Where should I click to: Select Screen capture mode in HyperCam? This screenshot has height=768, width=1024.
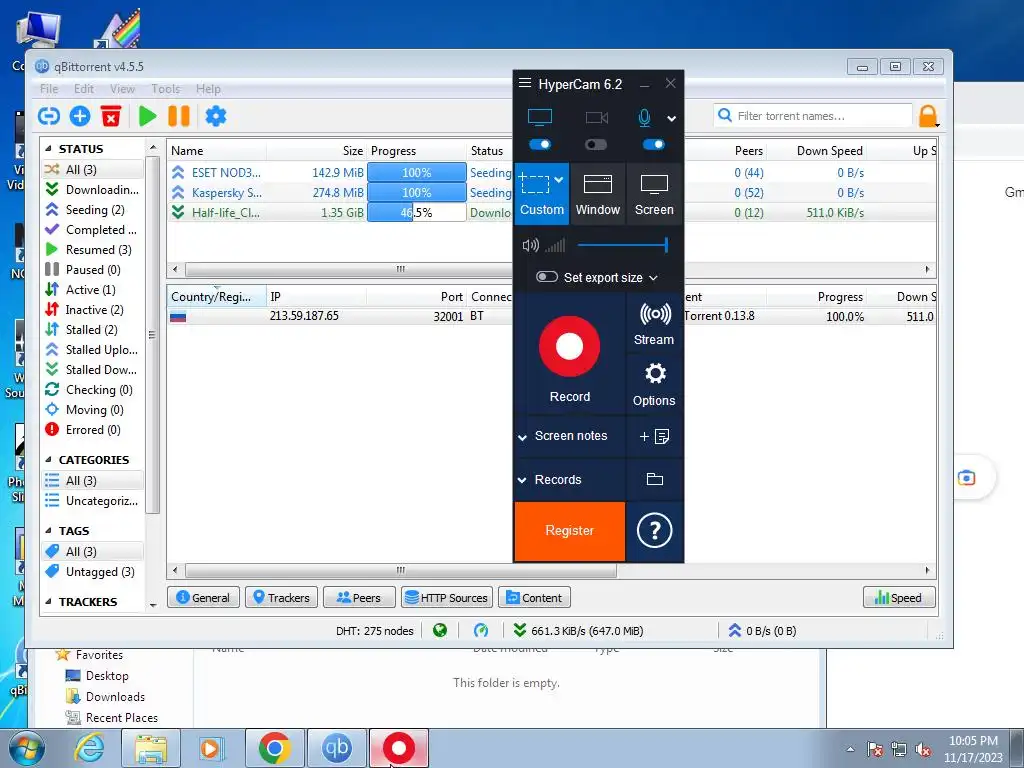(654, 194)
